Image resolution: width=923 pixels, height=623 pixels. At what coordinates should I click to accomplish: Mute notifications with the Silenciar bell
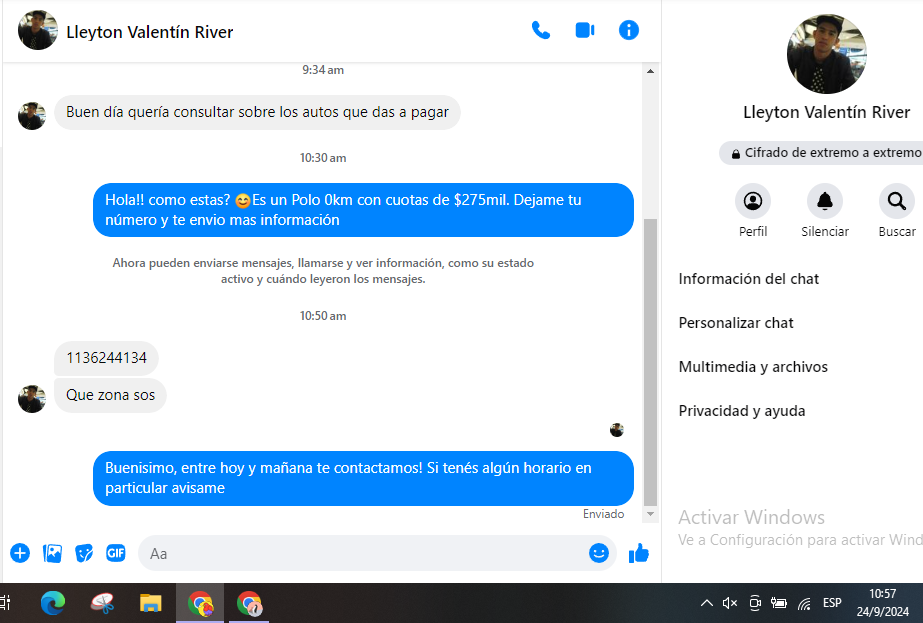pyautogui.click(x=824, y=202)
